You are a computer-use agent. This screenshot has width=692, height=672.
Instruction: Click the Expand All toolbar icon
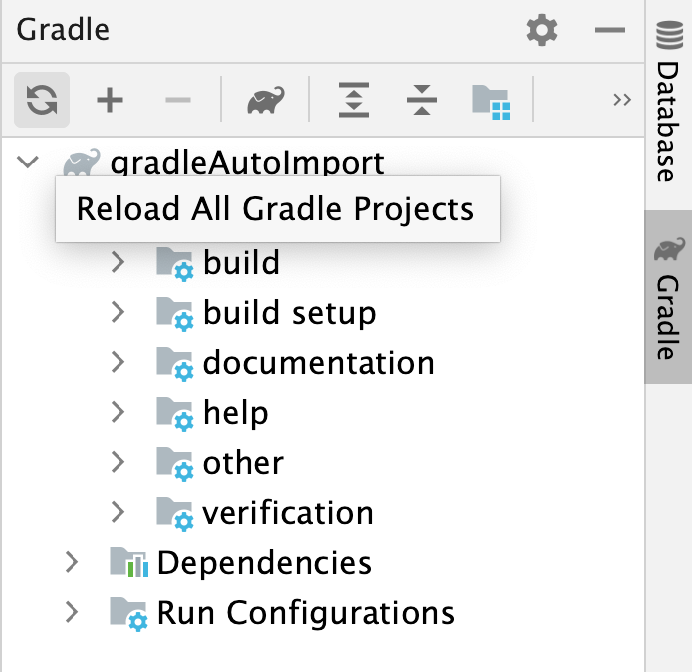tap(355, 100)
